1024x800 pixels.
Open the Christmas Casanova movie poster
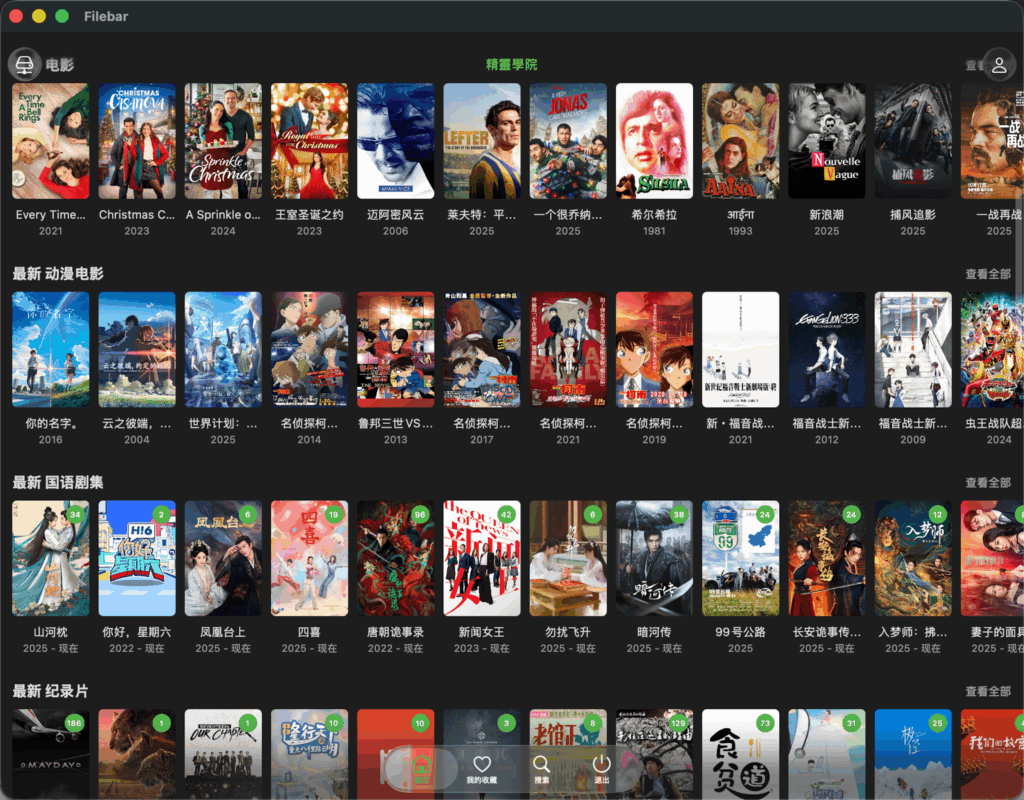[x=137, y=141]
